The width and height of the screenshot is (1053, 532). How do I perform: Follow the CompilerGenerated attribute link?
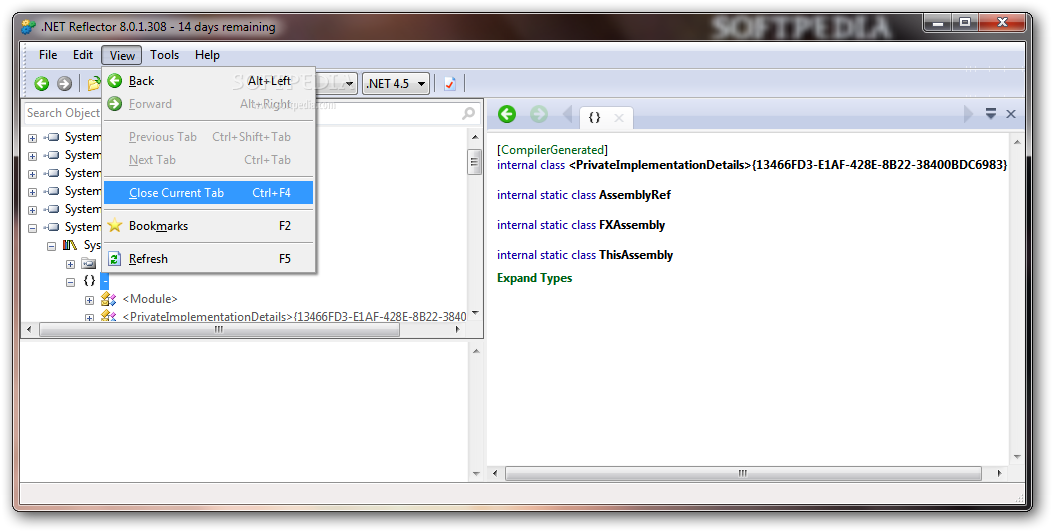coord(553,150)
